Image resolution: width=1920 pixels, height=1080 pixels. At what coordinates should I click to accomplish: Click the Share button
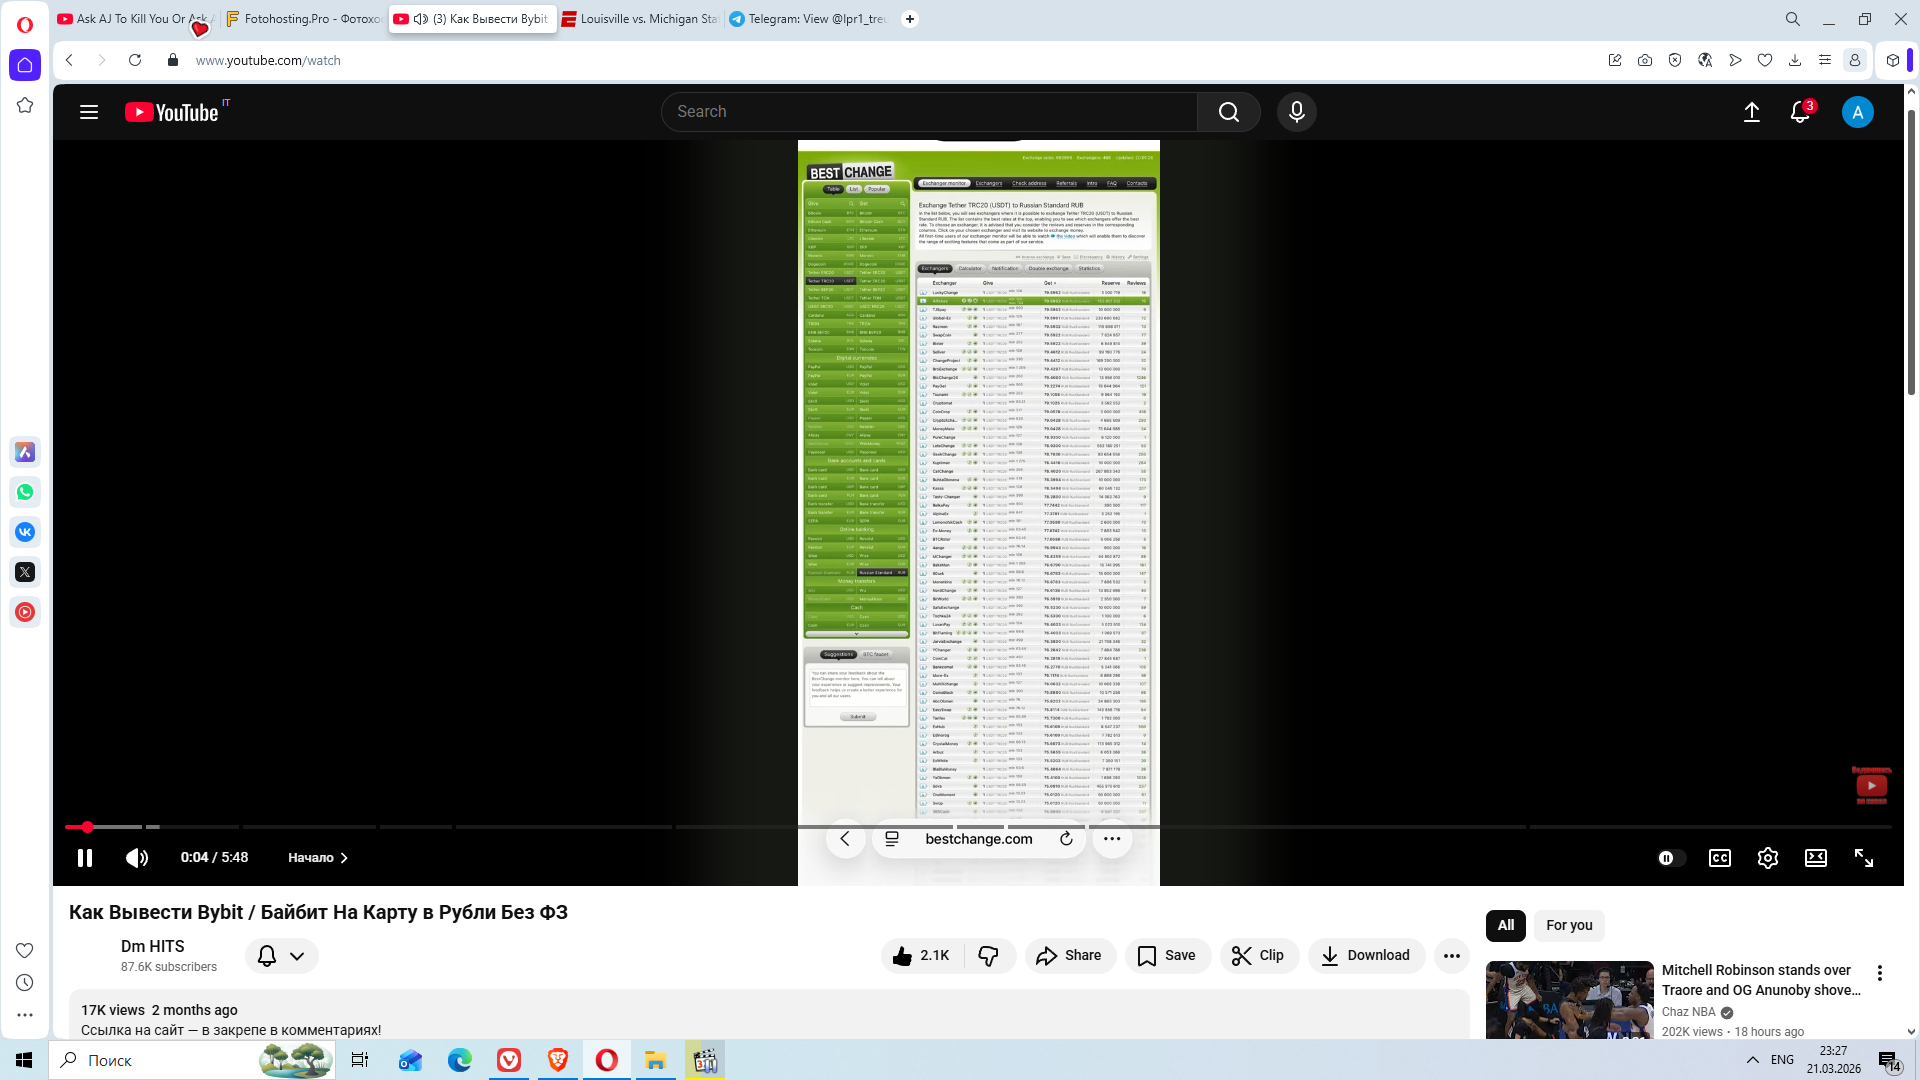point(1068,956)
